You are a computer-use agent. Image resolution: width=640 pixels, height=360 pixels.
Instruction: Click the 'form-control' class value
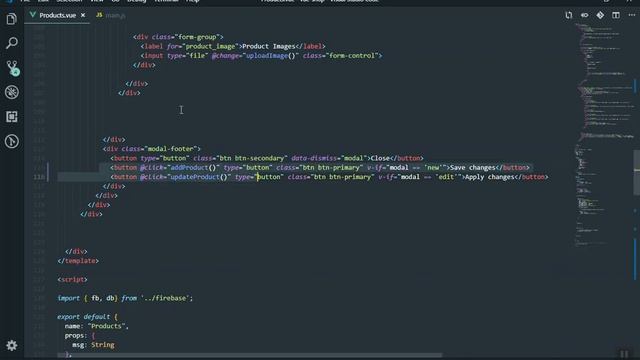(352, 56)
